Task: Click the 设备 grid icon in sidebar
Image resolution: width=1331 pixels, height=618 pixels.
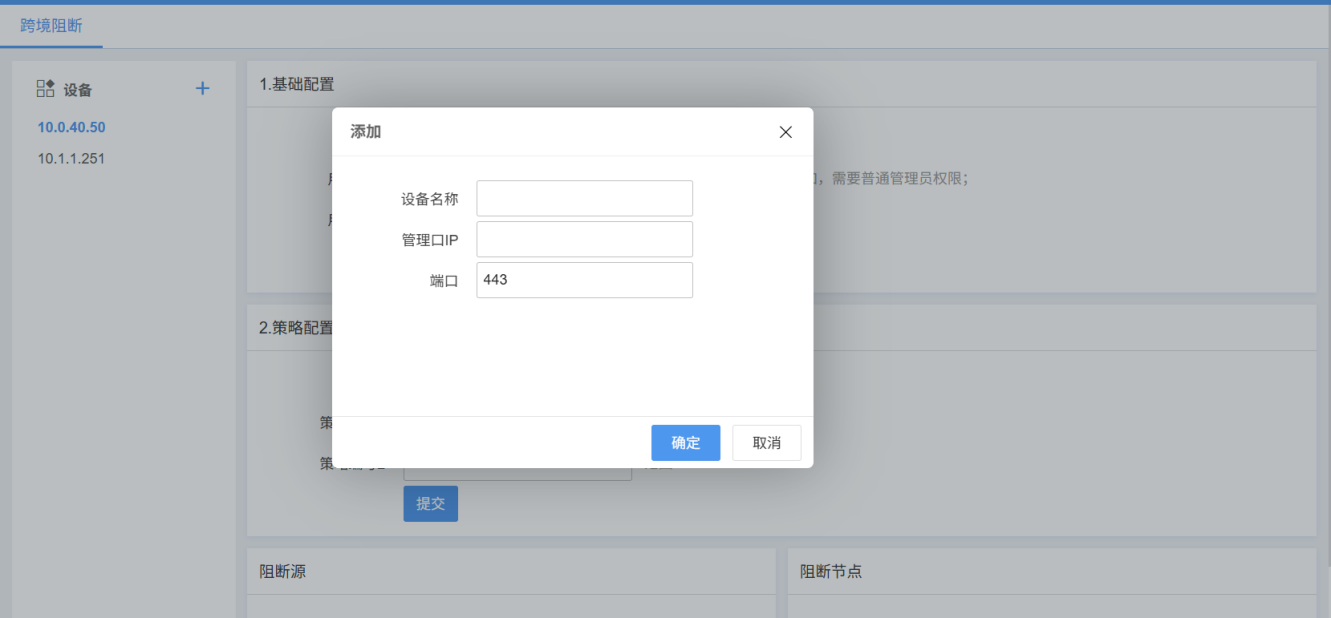Action: [45, 89]
